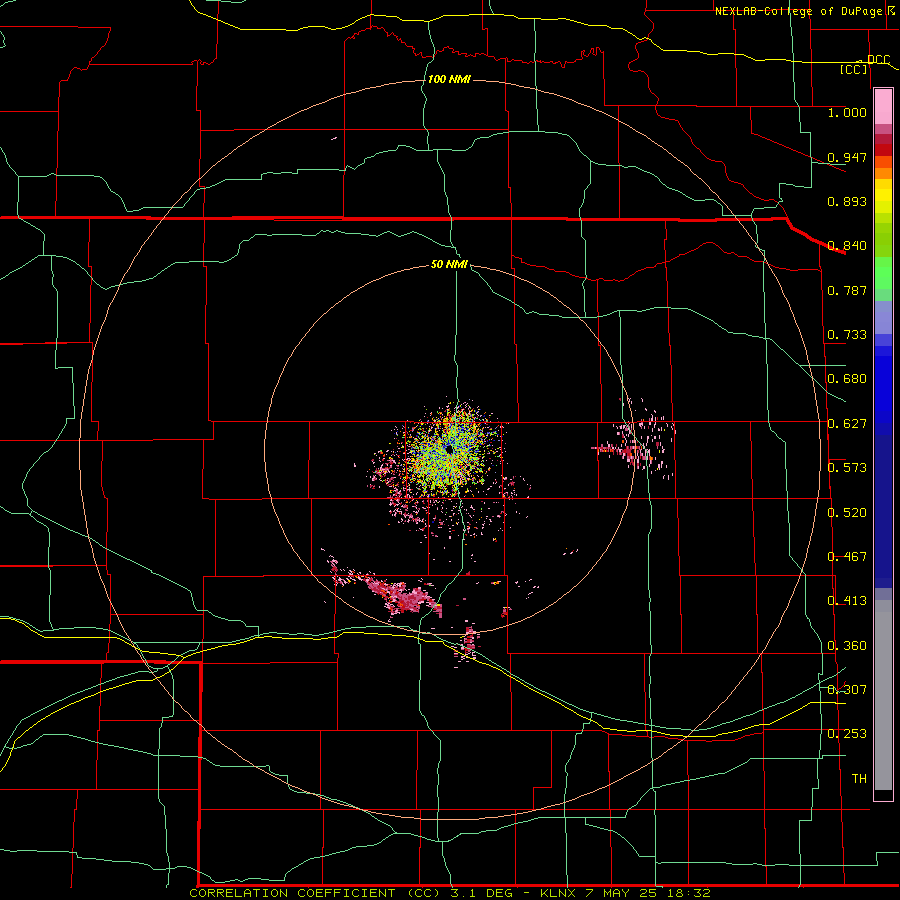Click the KLNX radar site at the echo center
Screen dimensions: 900x900
(449, 449)
